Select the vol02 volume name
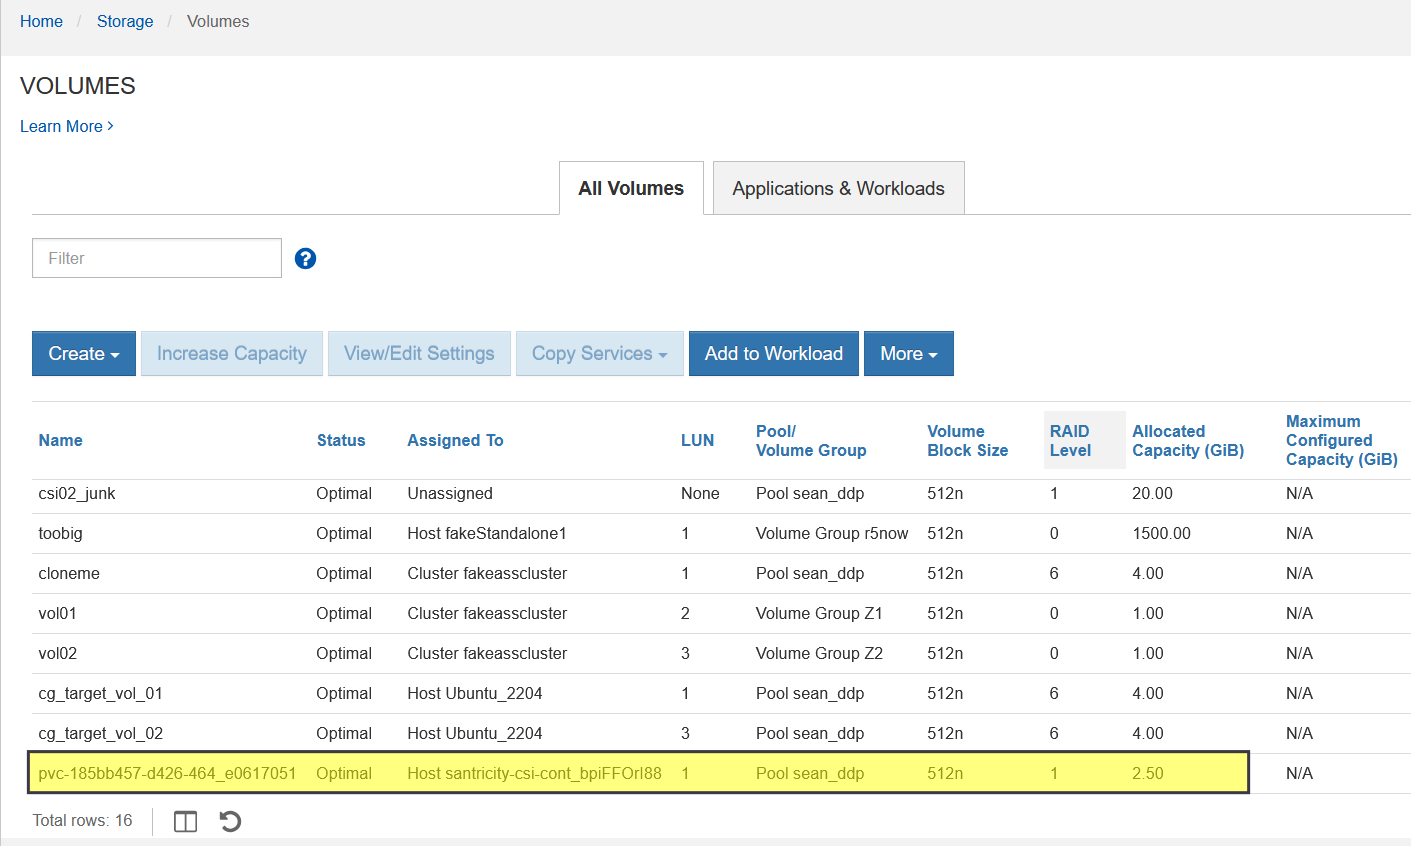1411x846 pixels. (58, 654)
